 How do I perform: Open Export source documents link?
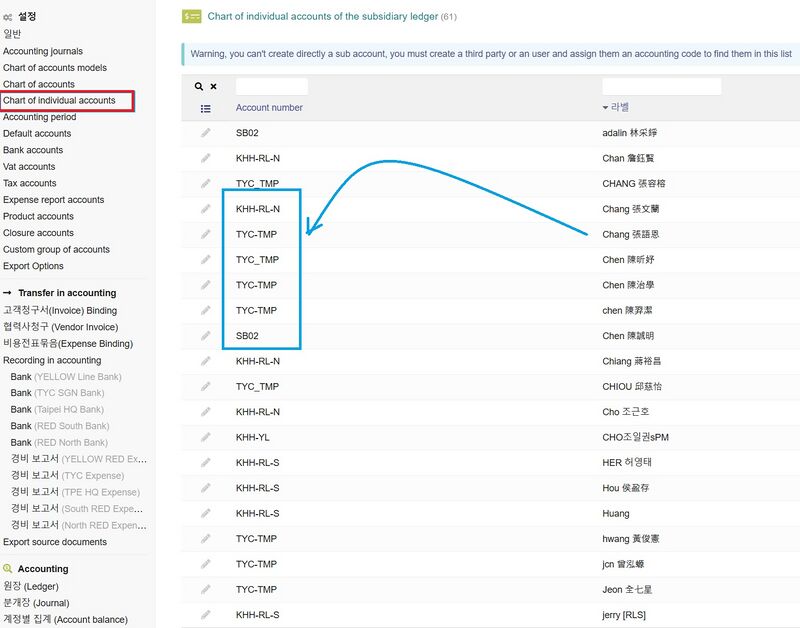pyautogui.click(x=55, y=542)
